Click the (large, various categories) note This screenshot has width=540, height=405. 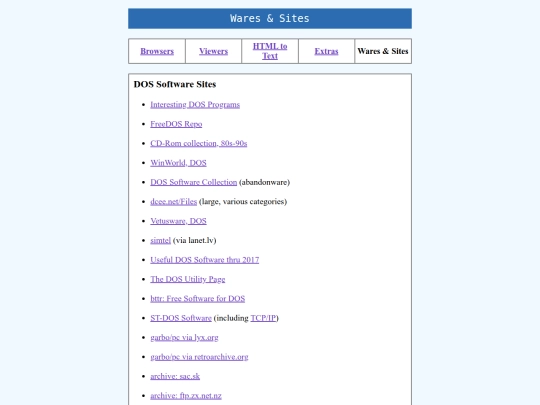coord(243,201)
